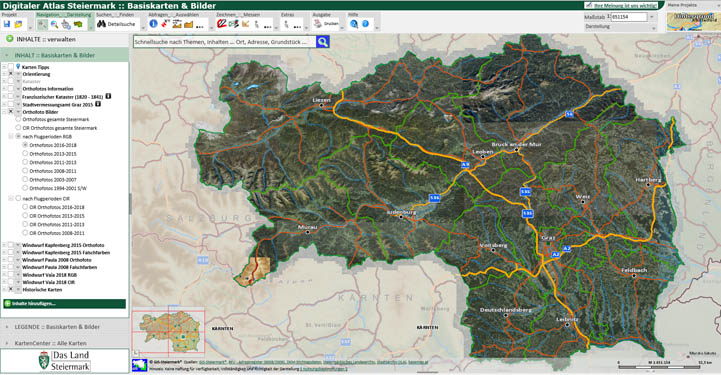Open the Extras toolbar group

(288, 15)
